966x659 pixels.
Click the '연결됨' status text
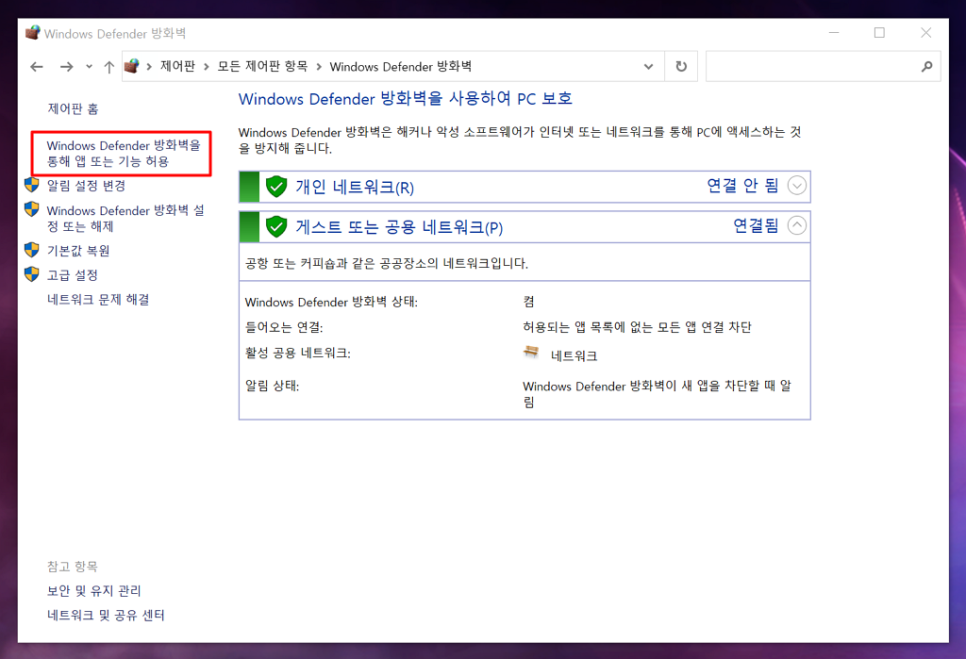click(x=756, y=225)
